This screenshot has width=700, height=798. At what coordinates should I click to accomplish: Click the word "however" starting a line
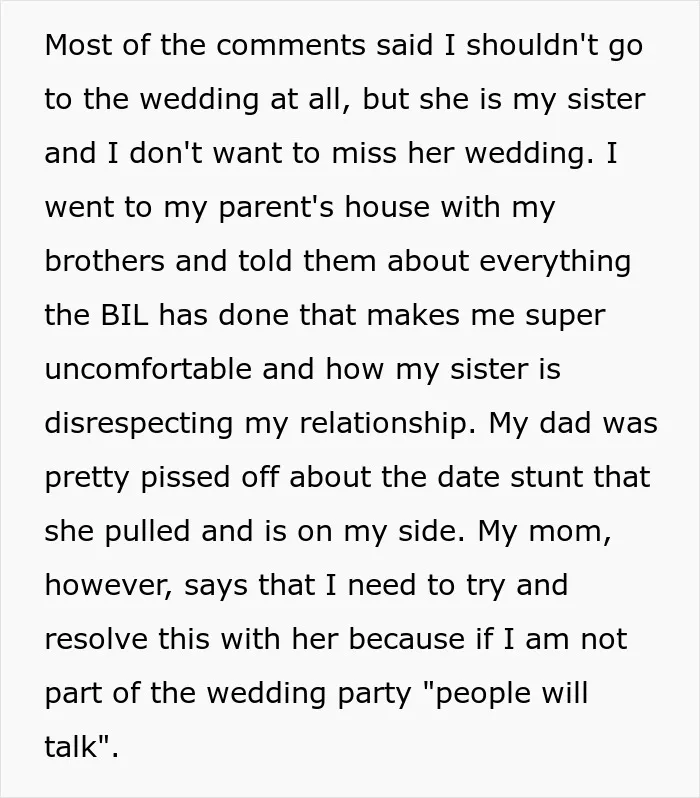[x=108, y=584]
